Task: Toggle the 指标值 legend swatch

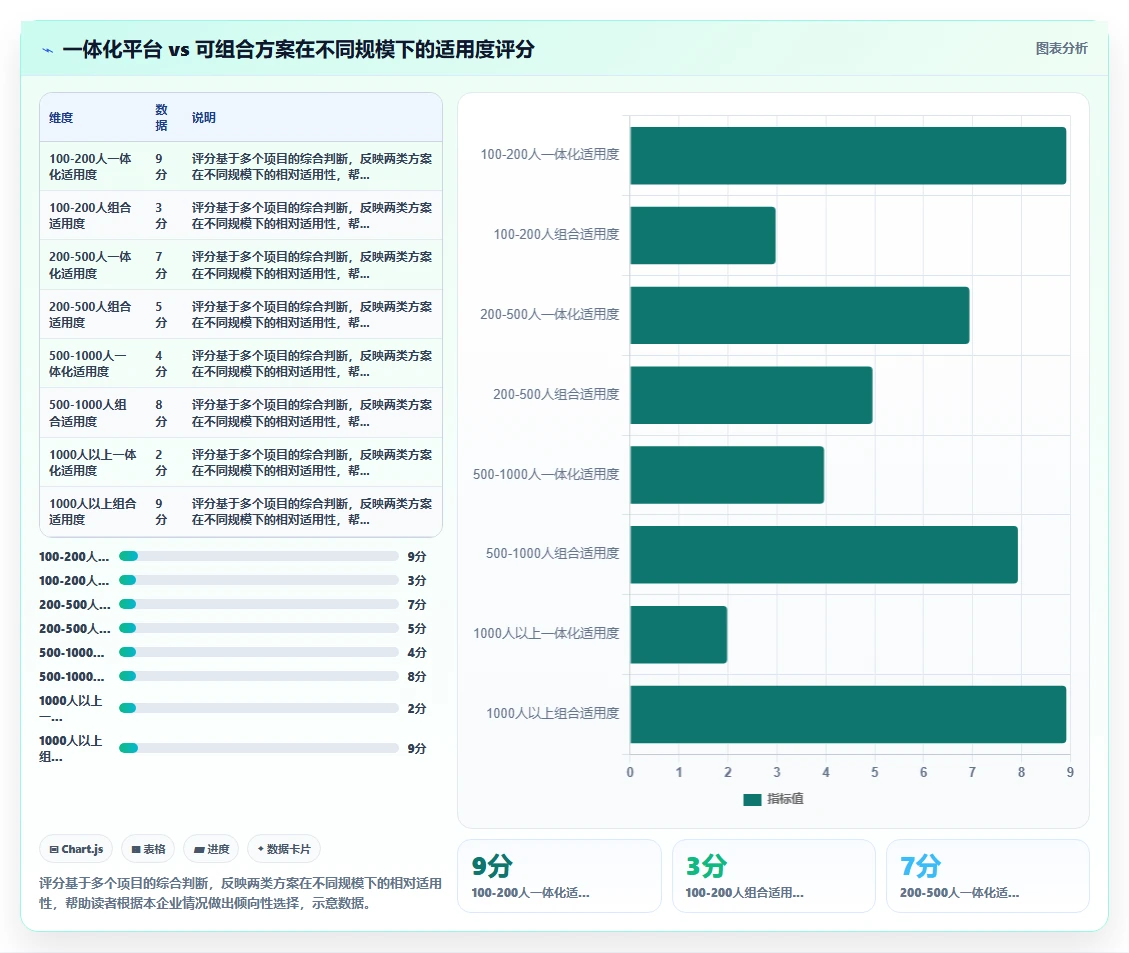Action: (x=752, y=800)
